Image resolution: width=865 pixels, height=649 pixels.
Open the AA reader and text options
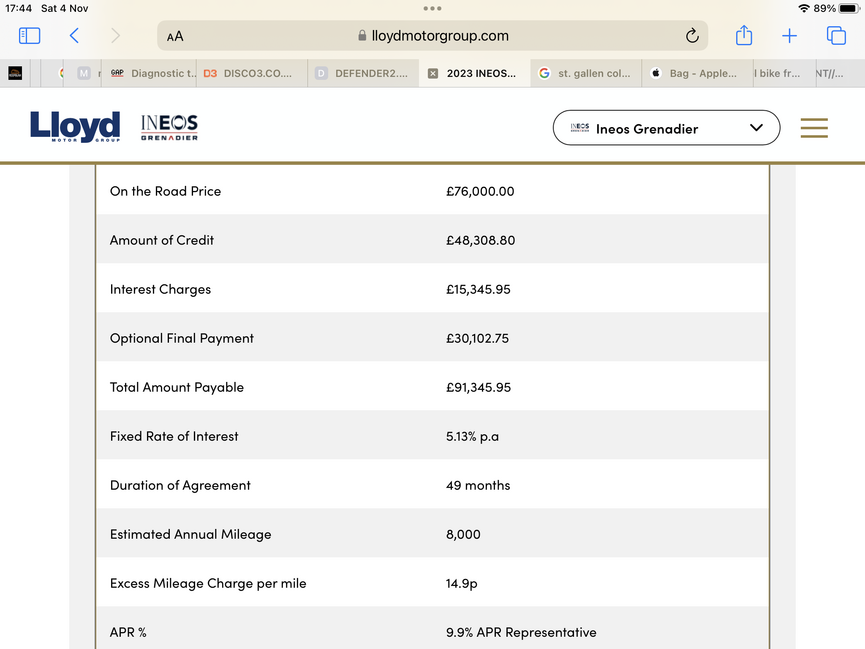[175, 36]
